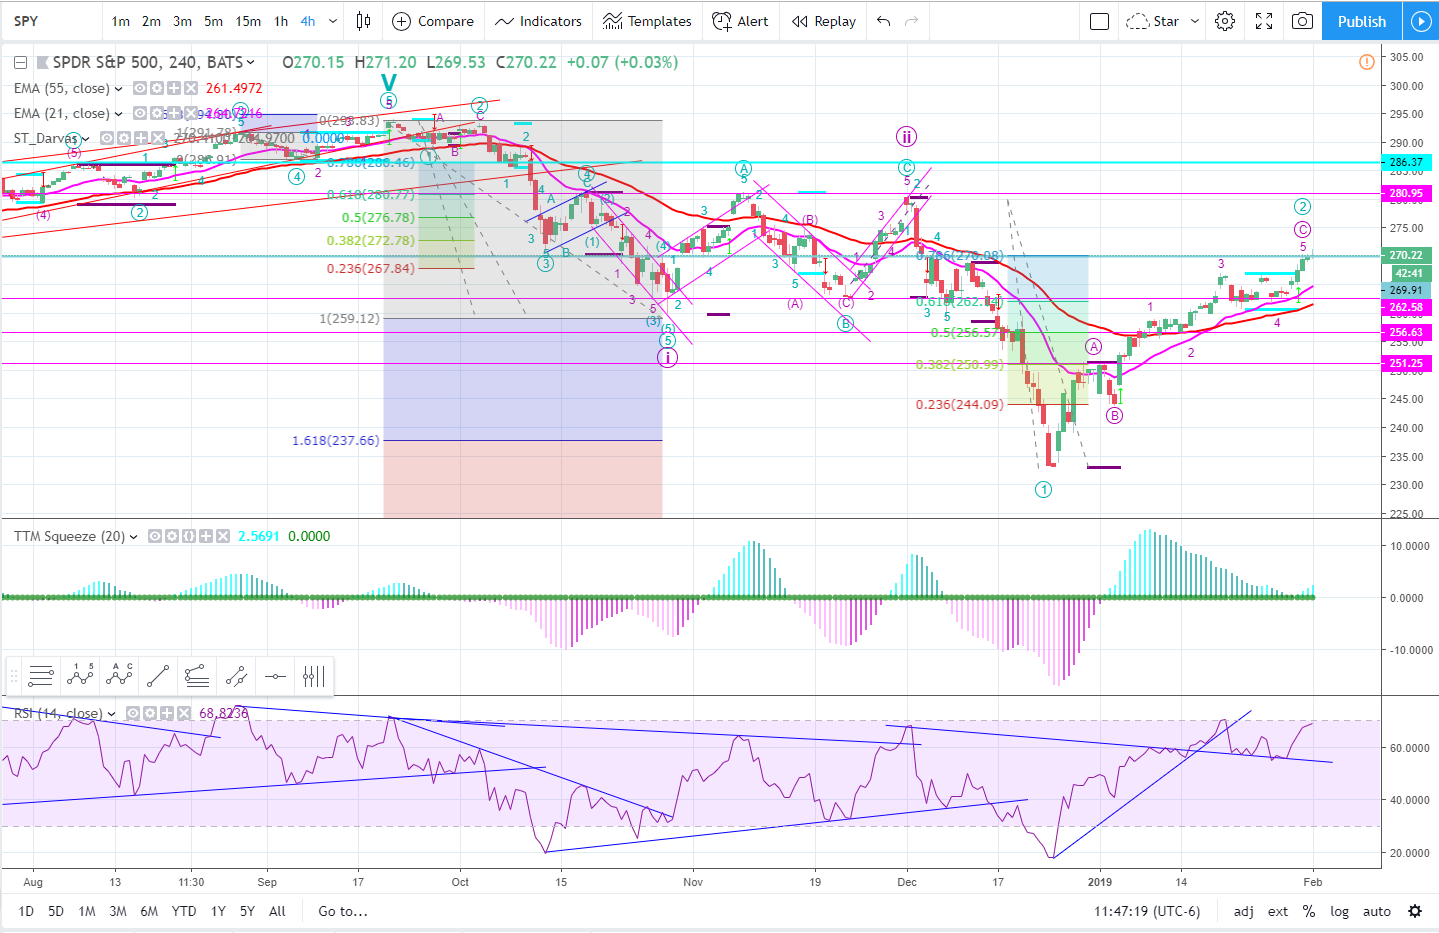Open the candlestick chart style selector
1439x933 pixels.
point(363,21)
